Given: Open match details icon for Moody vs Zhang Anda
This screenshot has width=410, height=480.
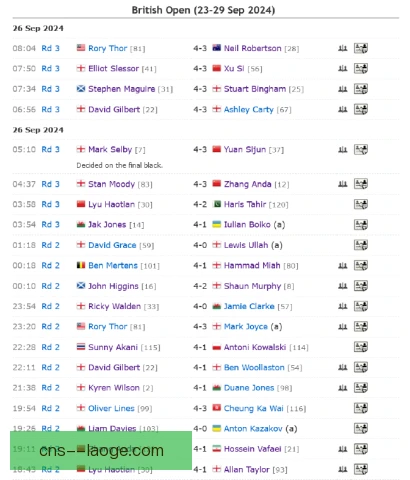Looking at the screenshot, I should 361,184.
